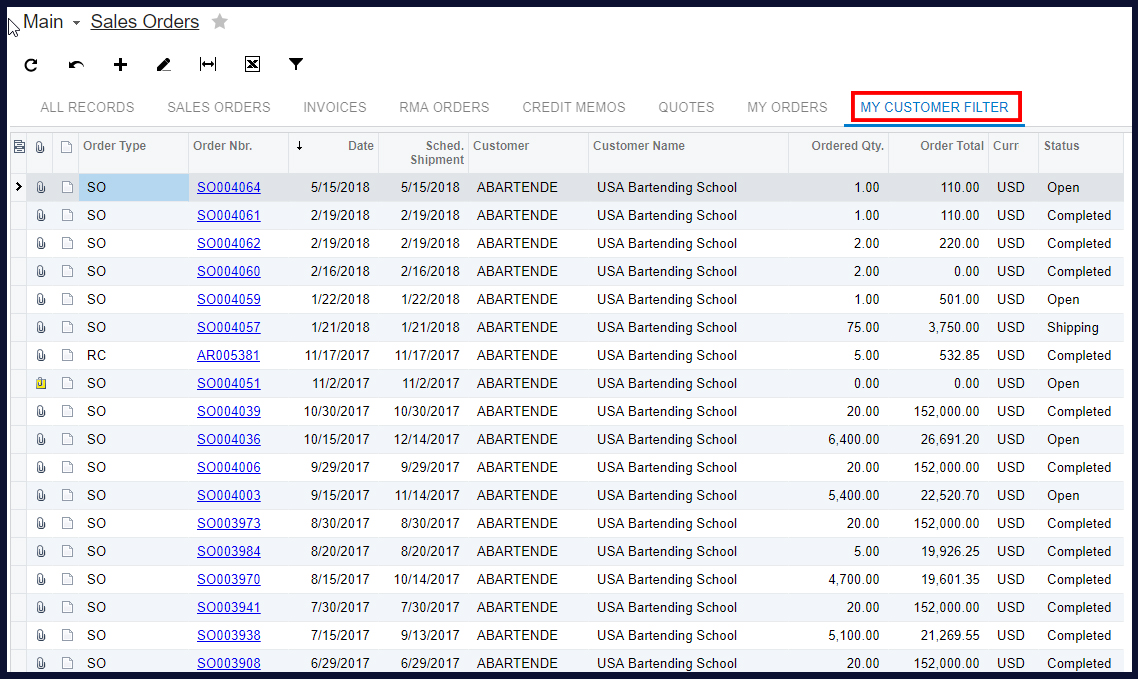The width and height of the screenshot is (1138, 679).
Task: Open note icon for order SO004003
Action: click(67, 495)
